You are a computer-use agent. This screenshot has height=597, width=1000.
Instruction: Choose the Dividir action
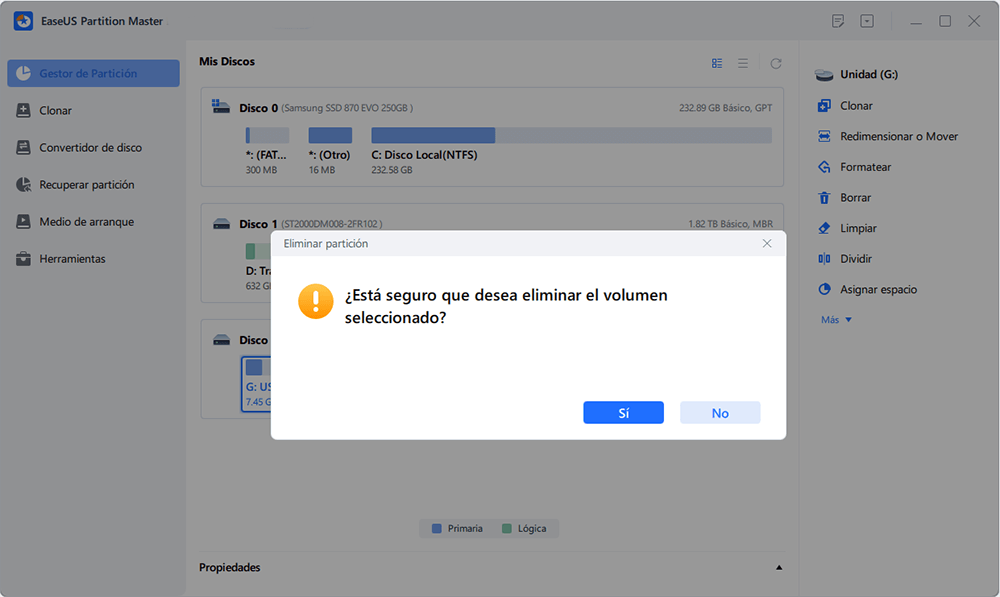855,259
